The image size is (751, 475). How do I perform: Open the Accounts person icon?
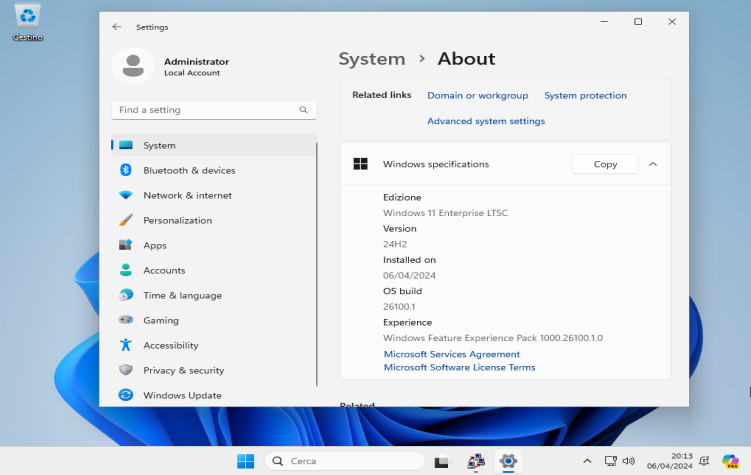point(125,270)
